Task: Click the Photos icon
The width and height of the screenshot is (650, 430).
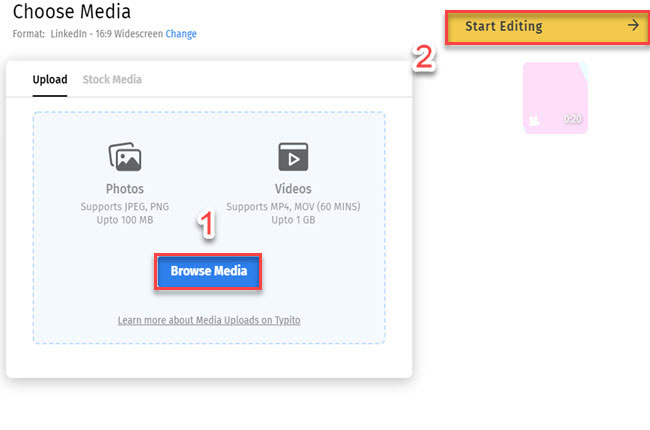Action: [125, 157]
